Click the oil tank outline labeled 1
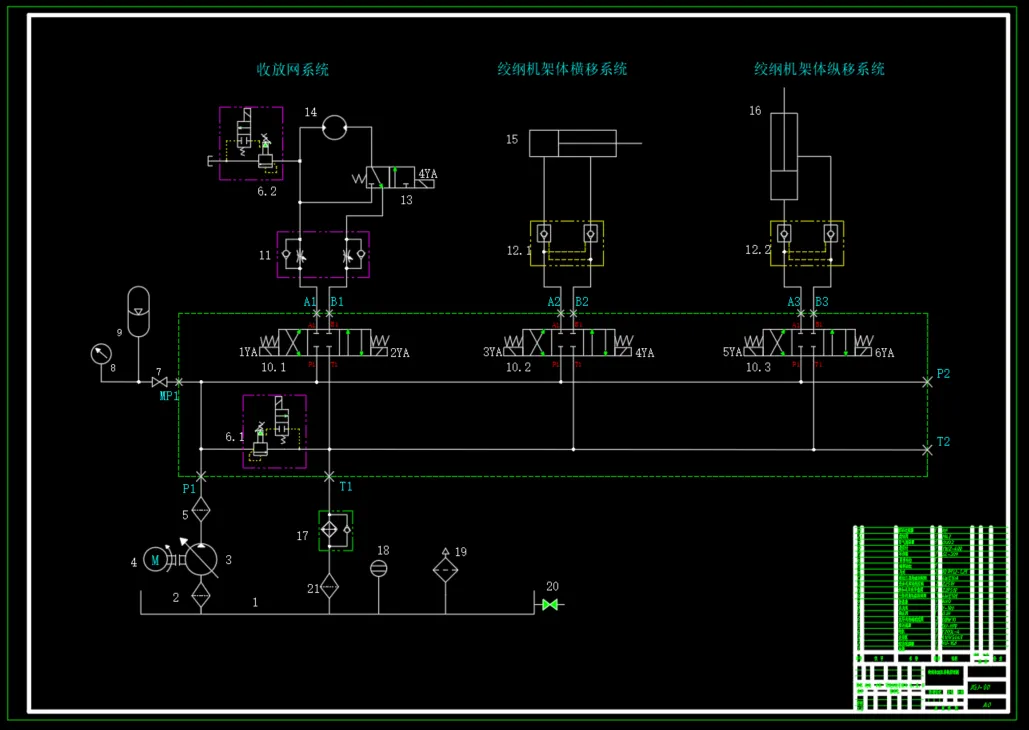1029x730 pixels. (337, 603)
